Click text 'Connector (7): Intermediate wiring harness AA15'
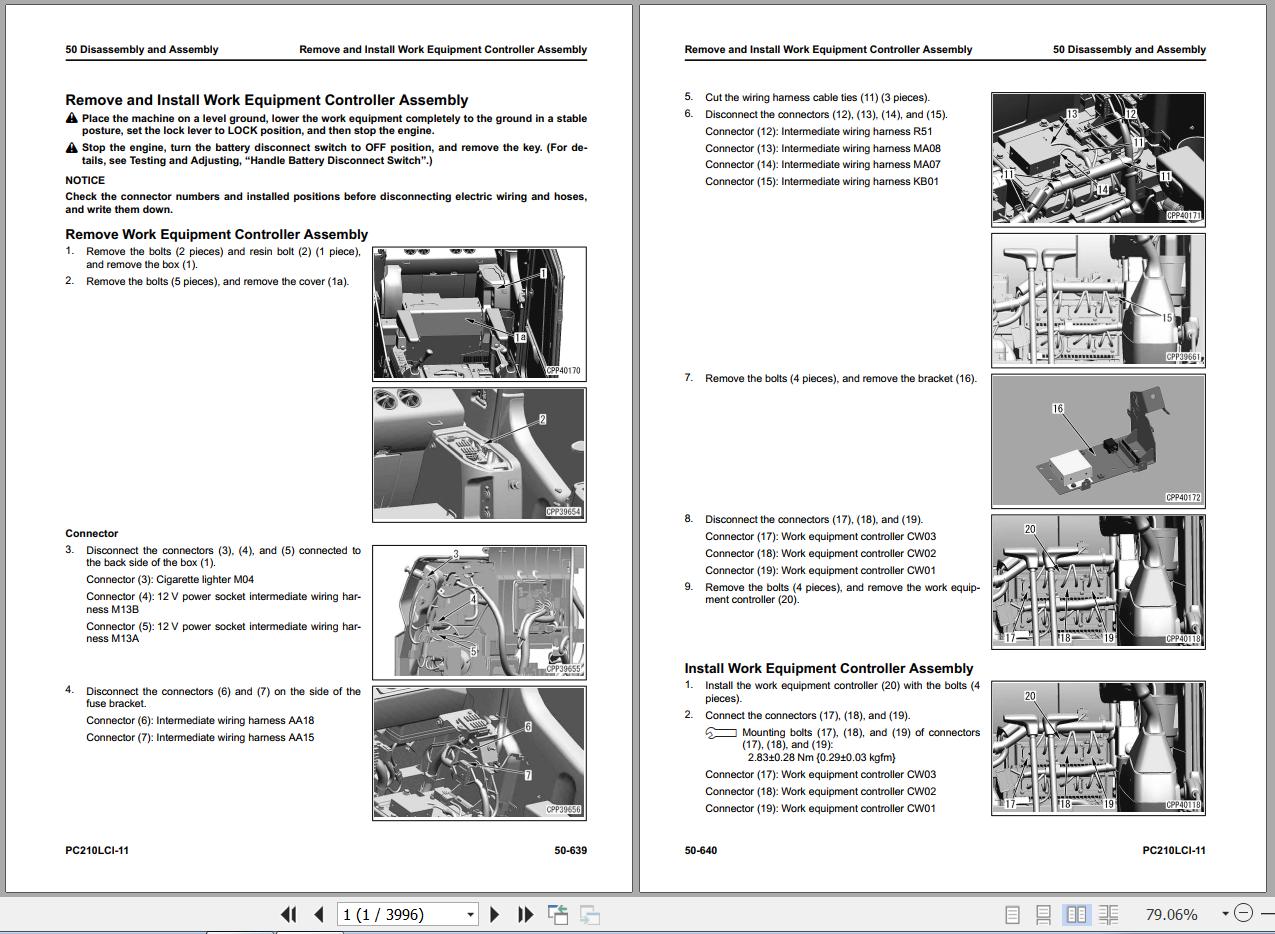The width and height of the screenshot is (1275, 934). coord(200,737)
